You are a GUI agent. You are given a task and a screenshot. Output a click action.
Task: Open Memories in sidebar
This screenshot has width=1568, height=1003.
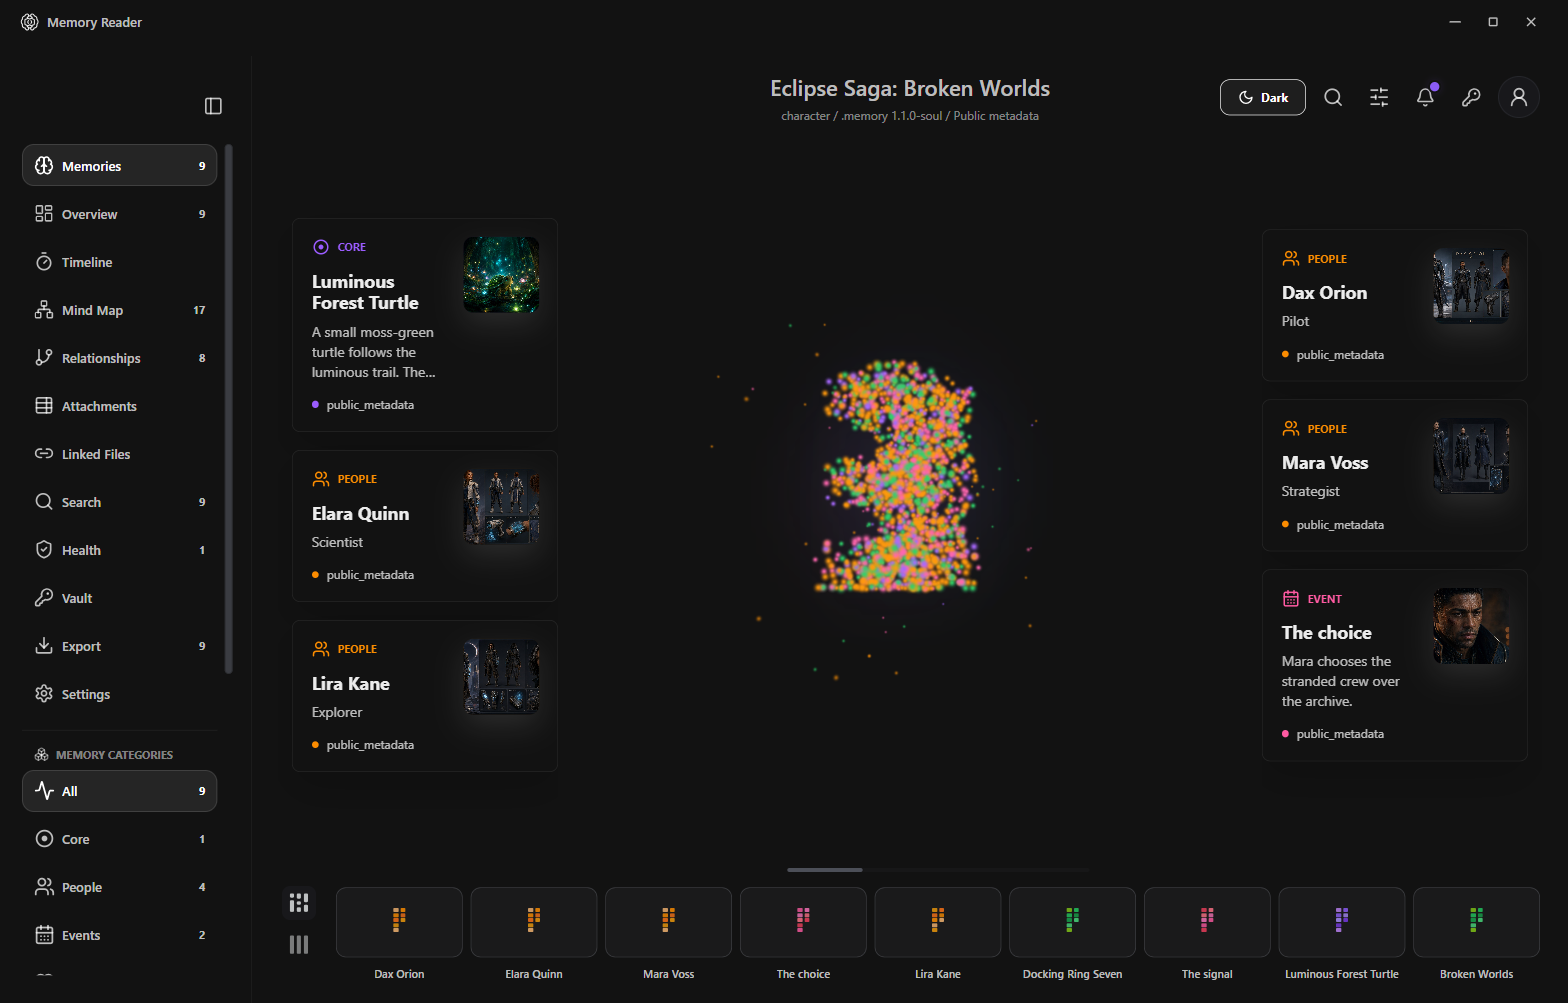click(120, 166)
